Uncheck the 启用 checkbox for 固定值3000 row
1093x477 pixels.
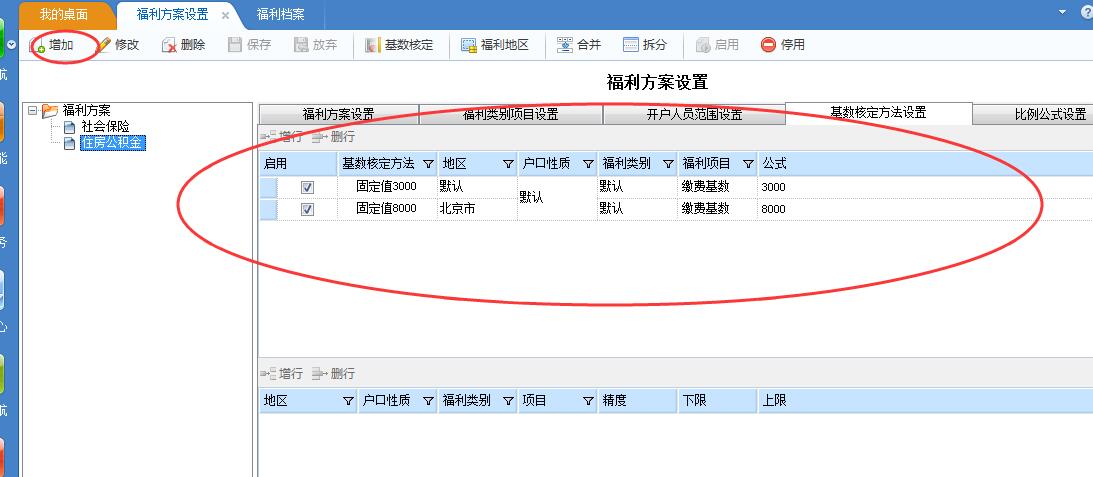coord(308,187)
